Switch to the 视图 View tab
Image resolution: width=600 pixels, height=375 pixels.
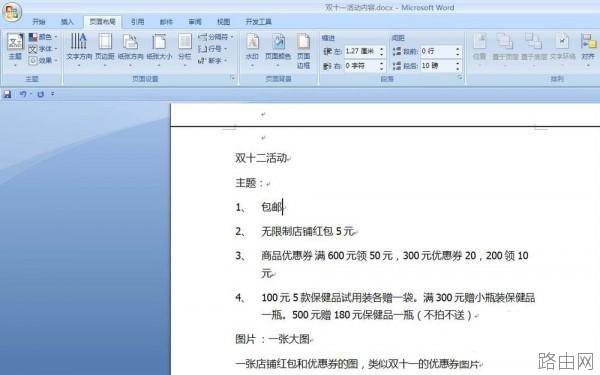coord(223,22)
